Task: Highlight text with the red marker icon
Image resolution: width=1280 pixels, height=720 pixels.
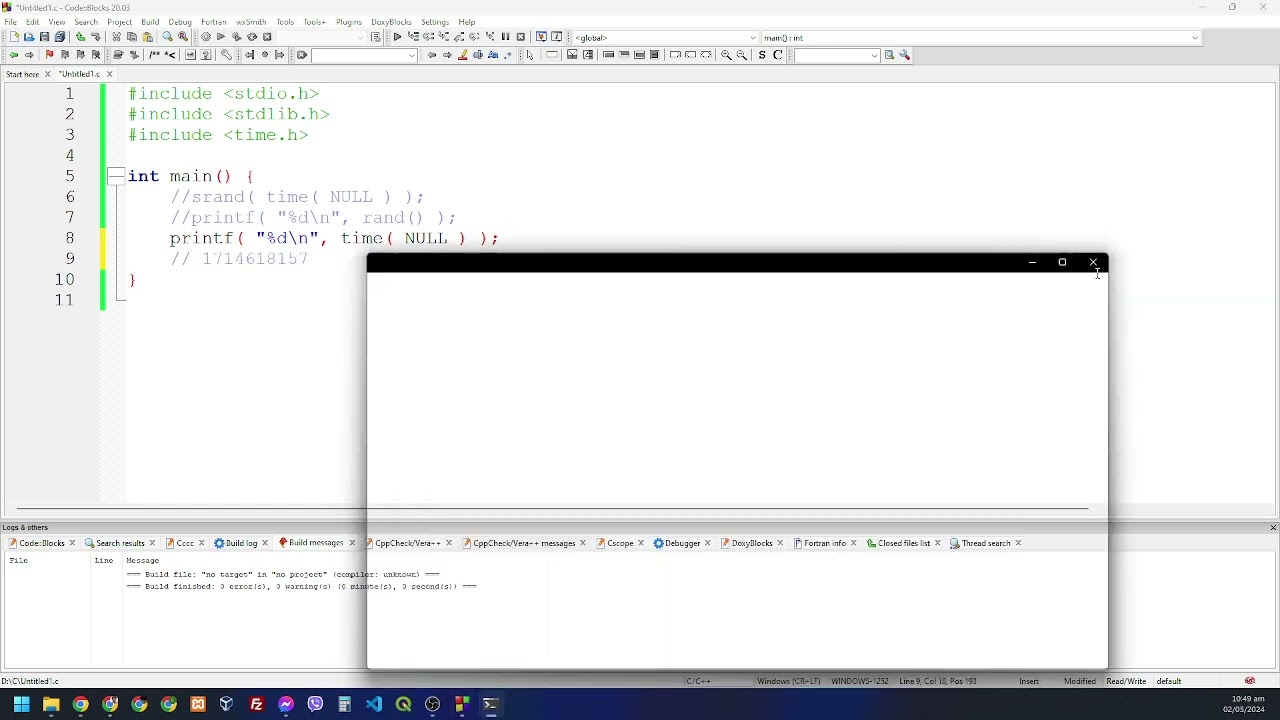Action: point(463,56)
